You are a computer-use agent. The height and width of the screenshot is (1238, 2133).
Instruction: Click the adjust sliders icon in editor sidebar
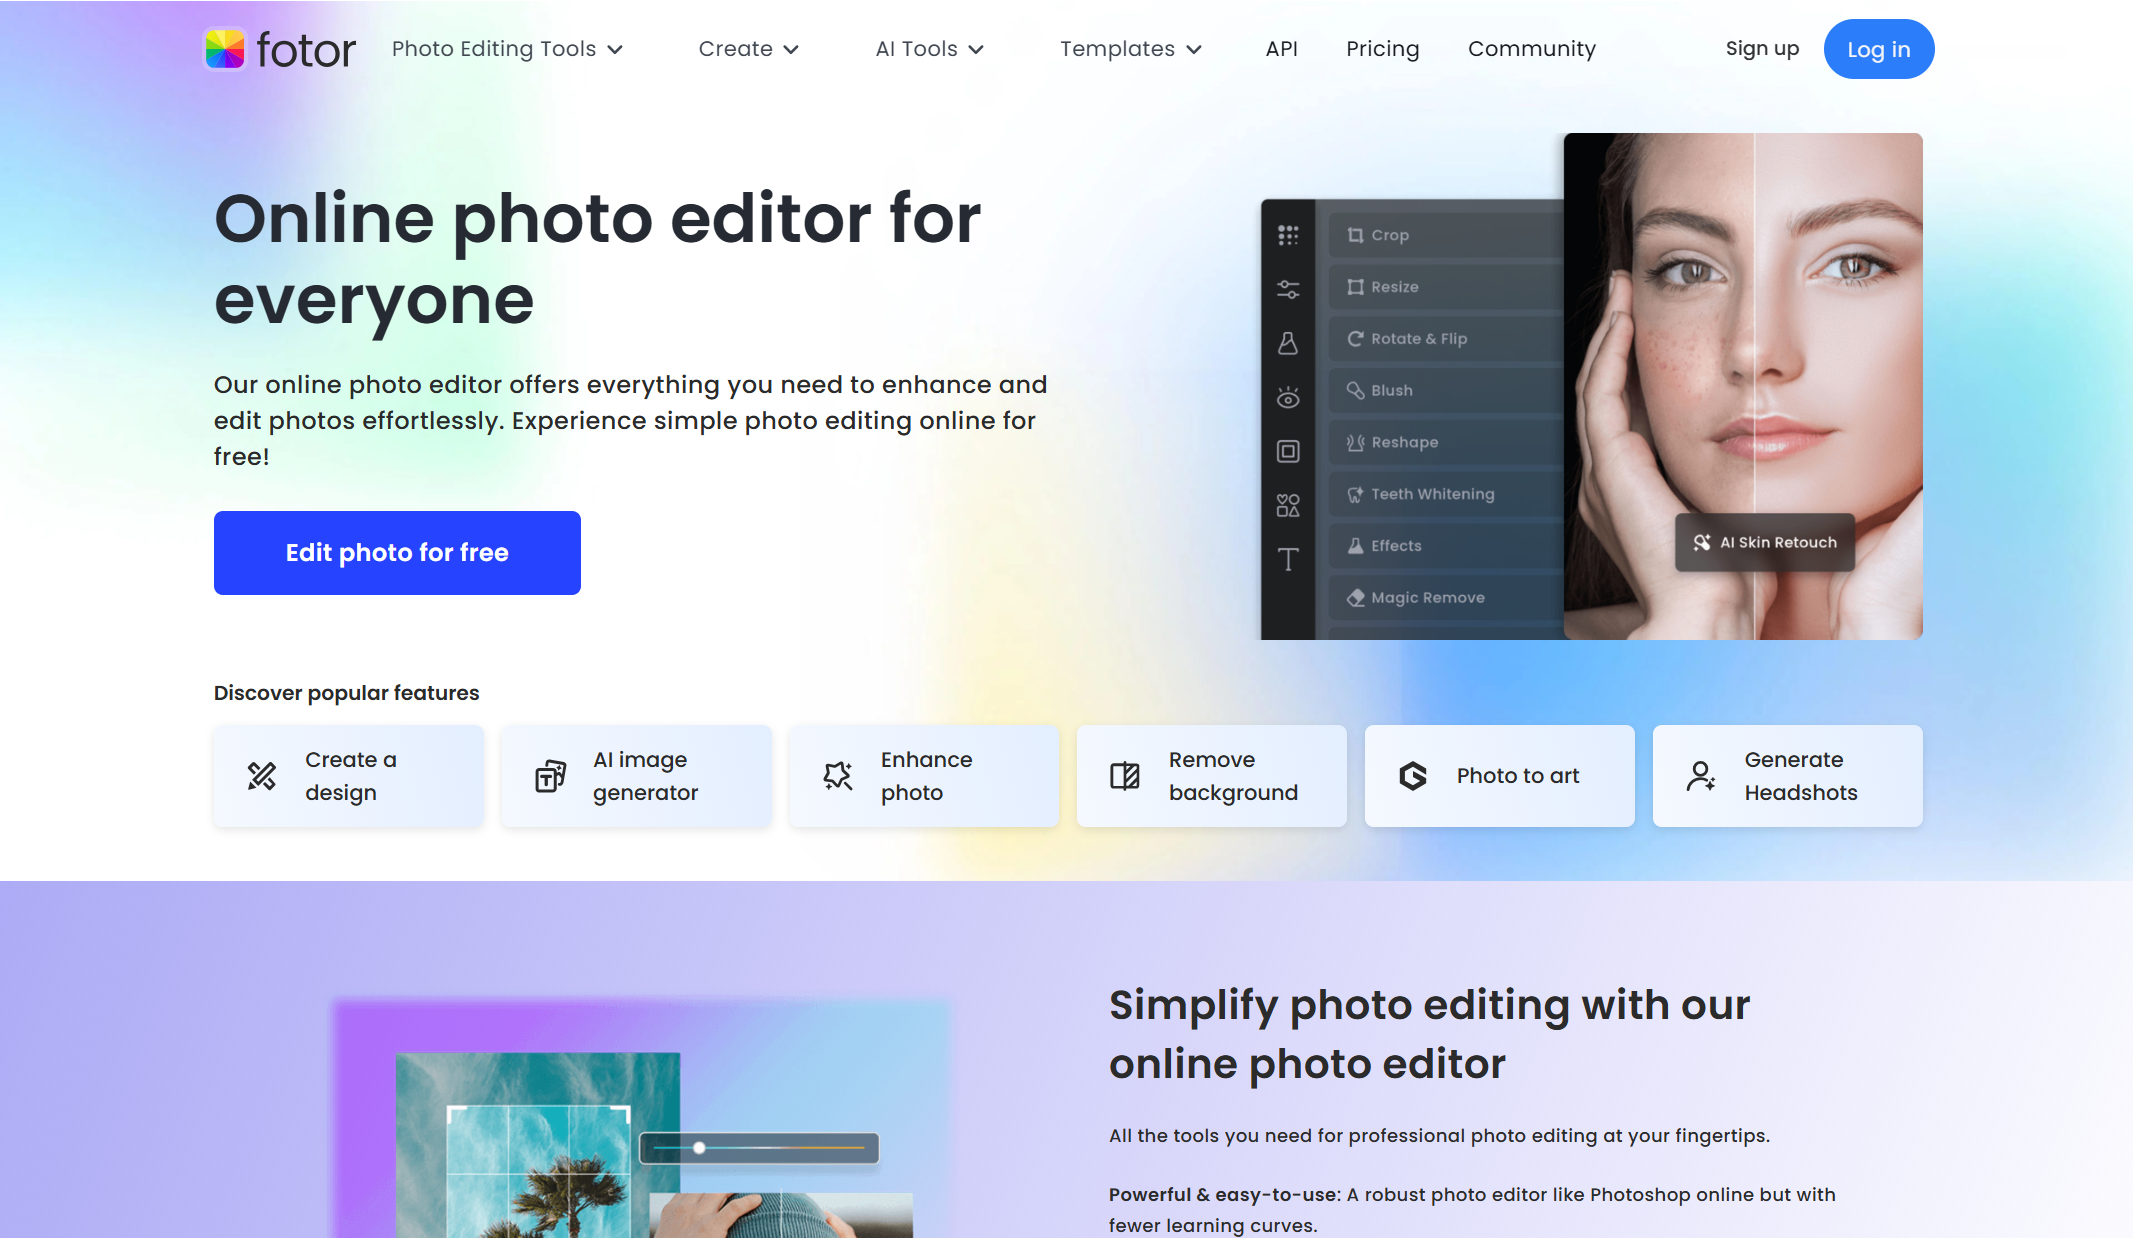coord(1288,290)
